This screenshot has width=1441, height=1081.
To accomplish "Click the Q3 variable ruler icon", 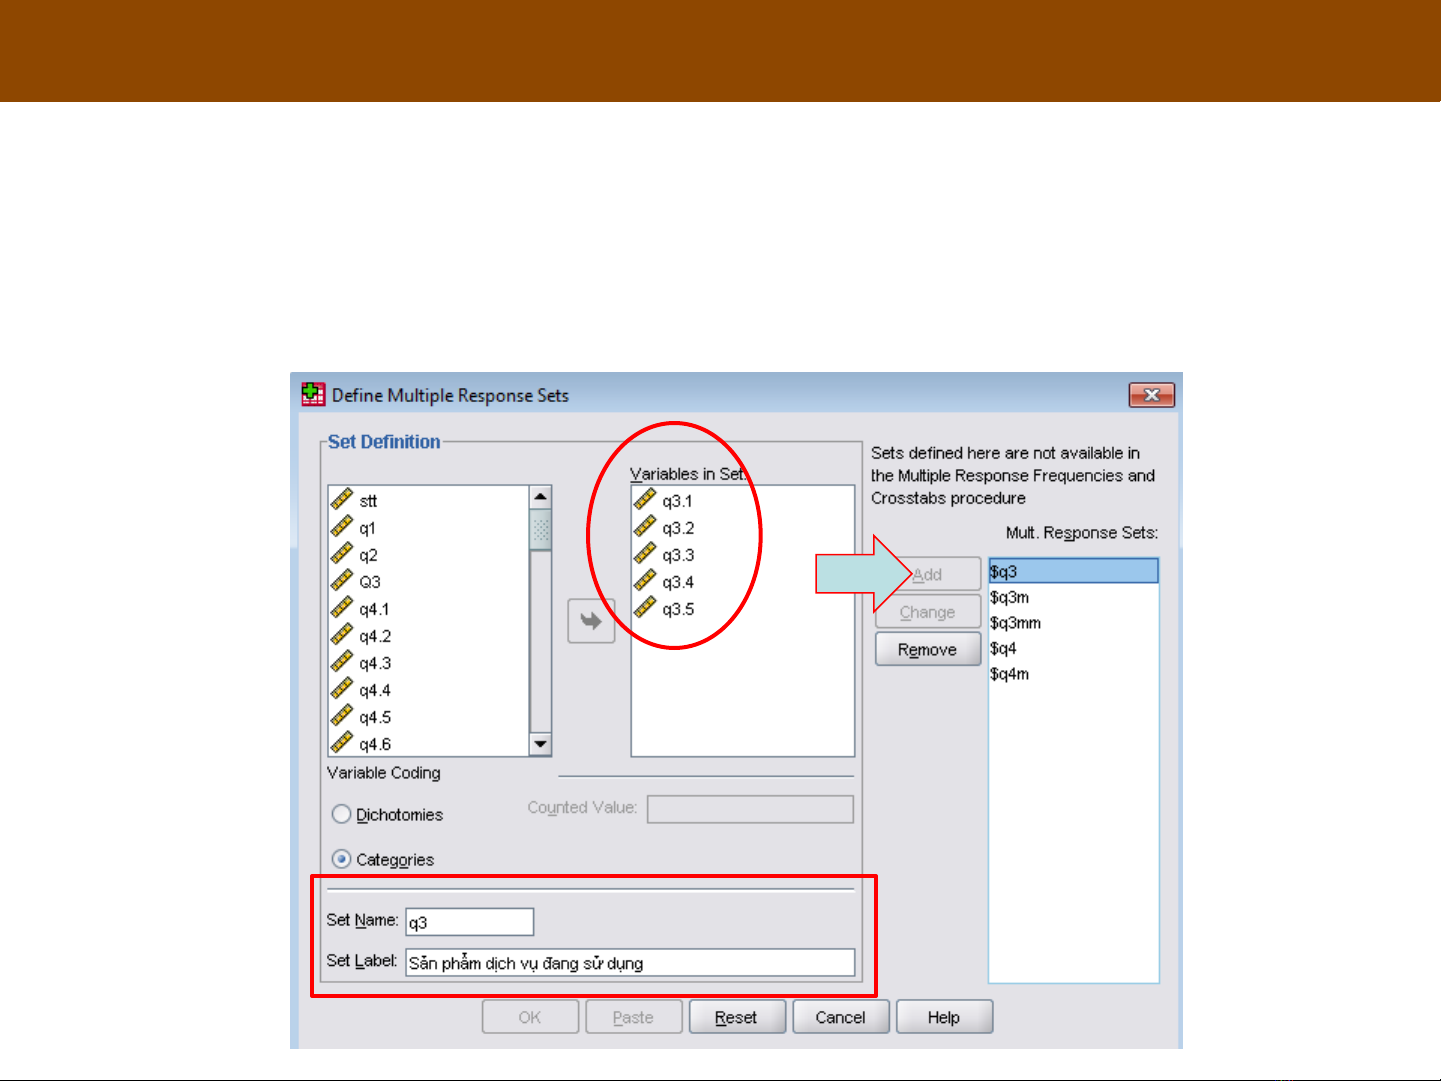I will click(x=342, y=581).
